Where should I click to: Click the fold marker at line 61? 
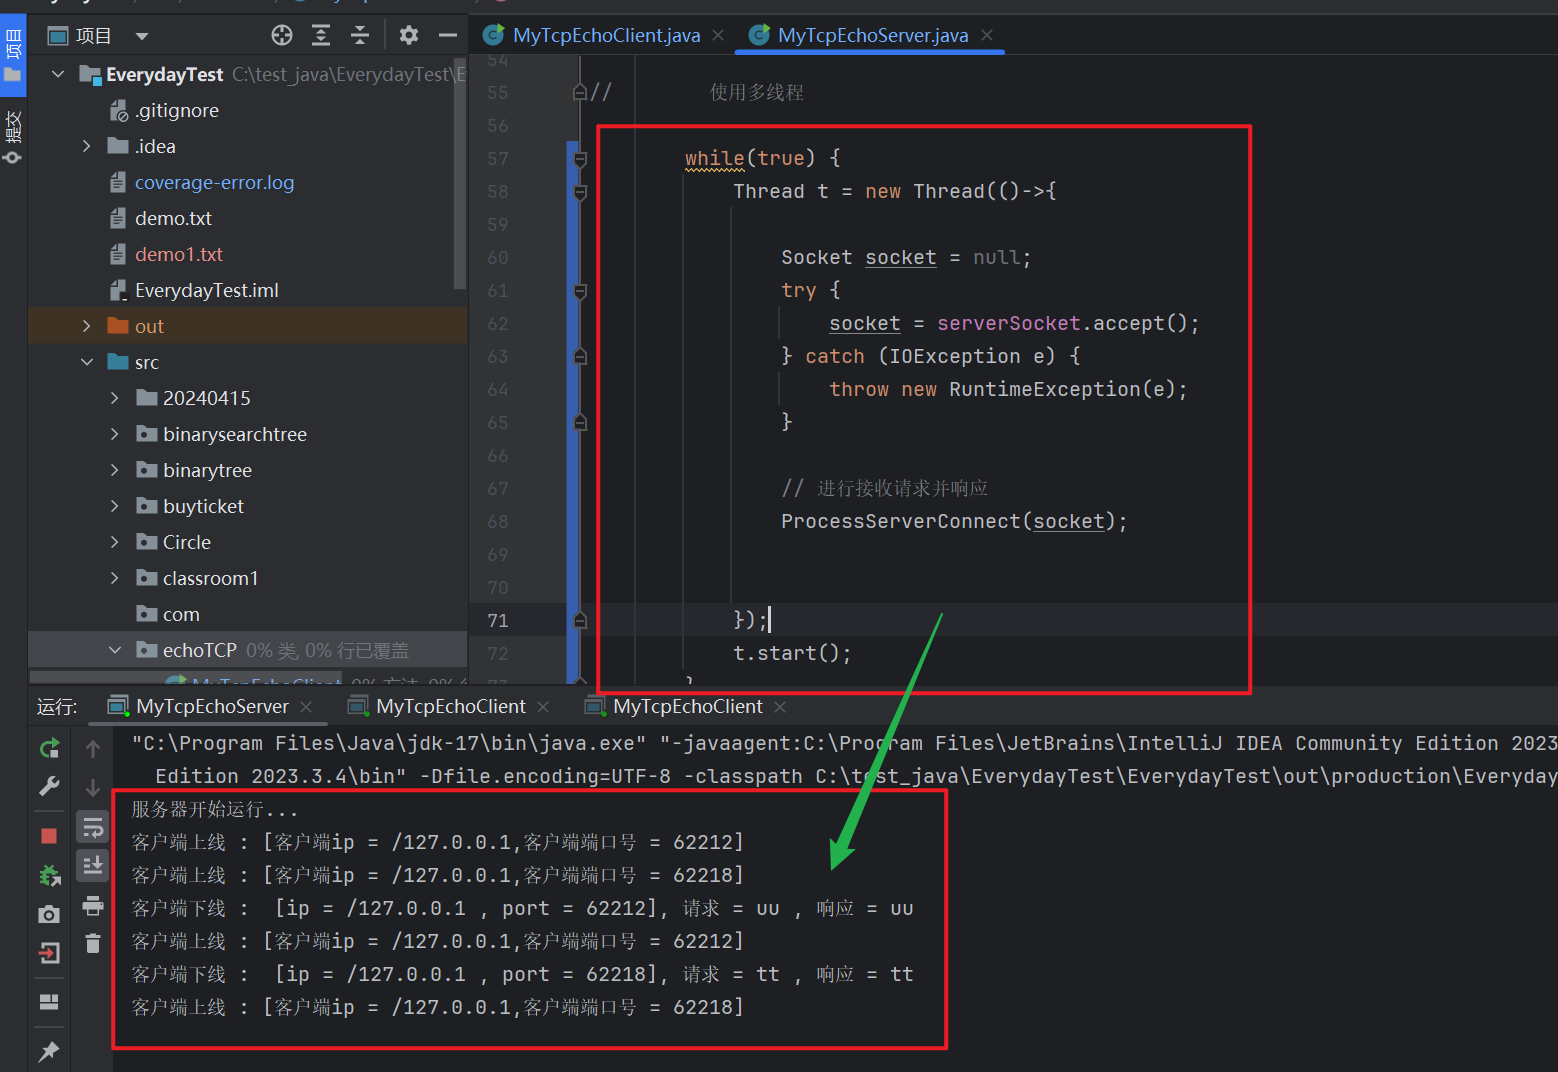point(580,291)
